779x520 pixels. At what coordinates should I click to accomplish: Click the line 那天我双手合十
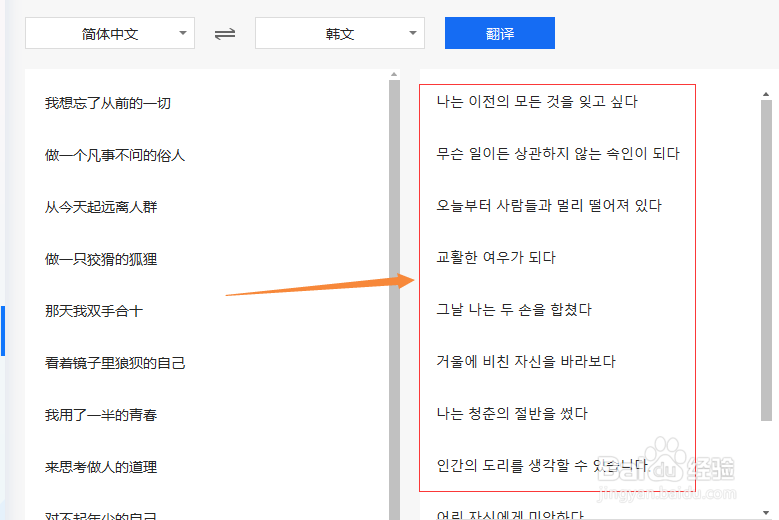point(94,311)
